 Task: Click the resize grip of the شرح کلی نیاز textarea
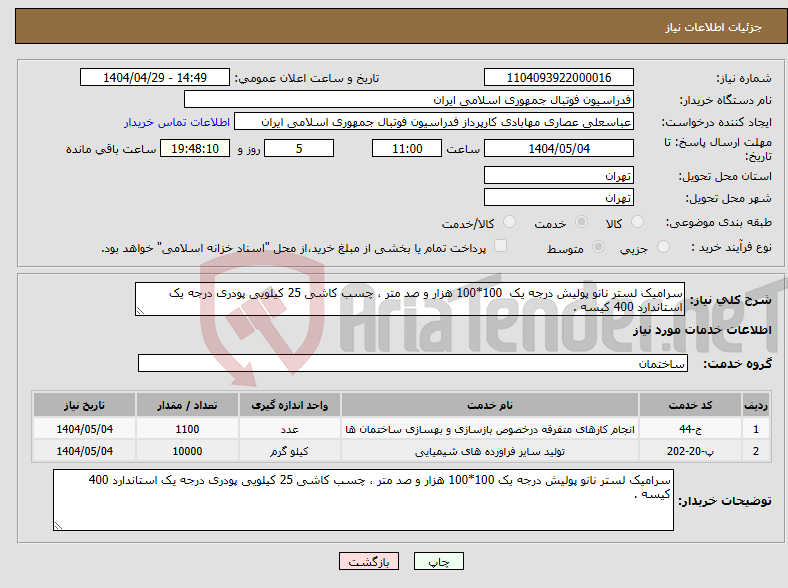[140, 311]
